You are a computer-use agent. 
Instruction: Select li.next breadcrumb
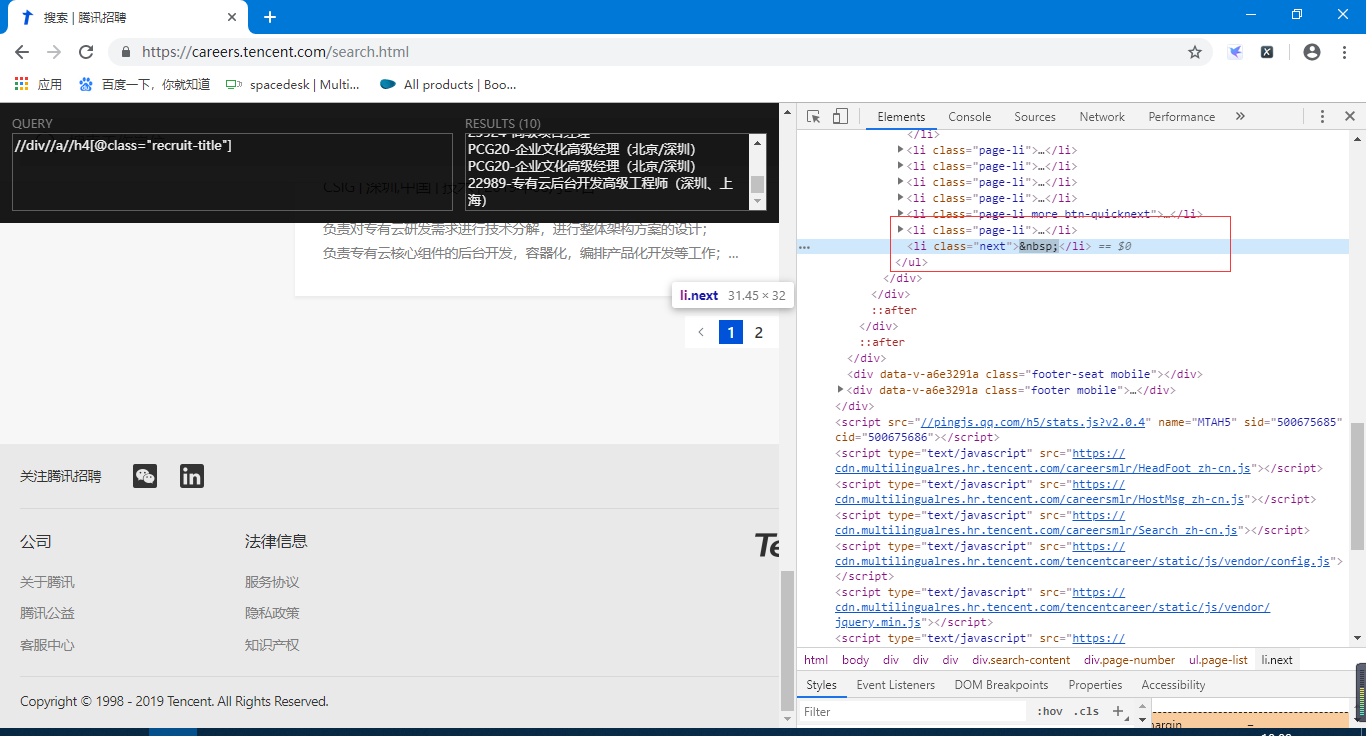point(1277,660)
